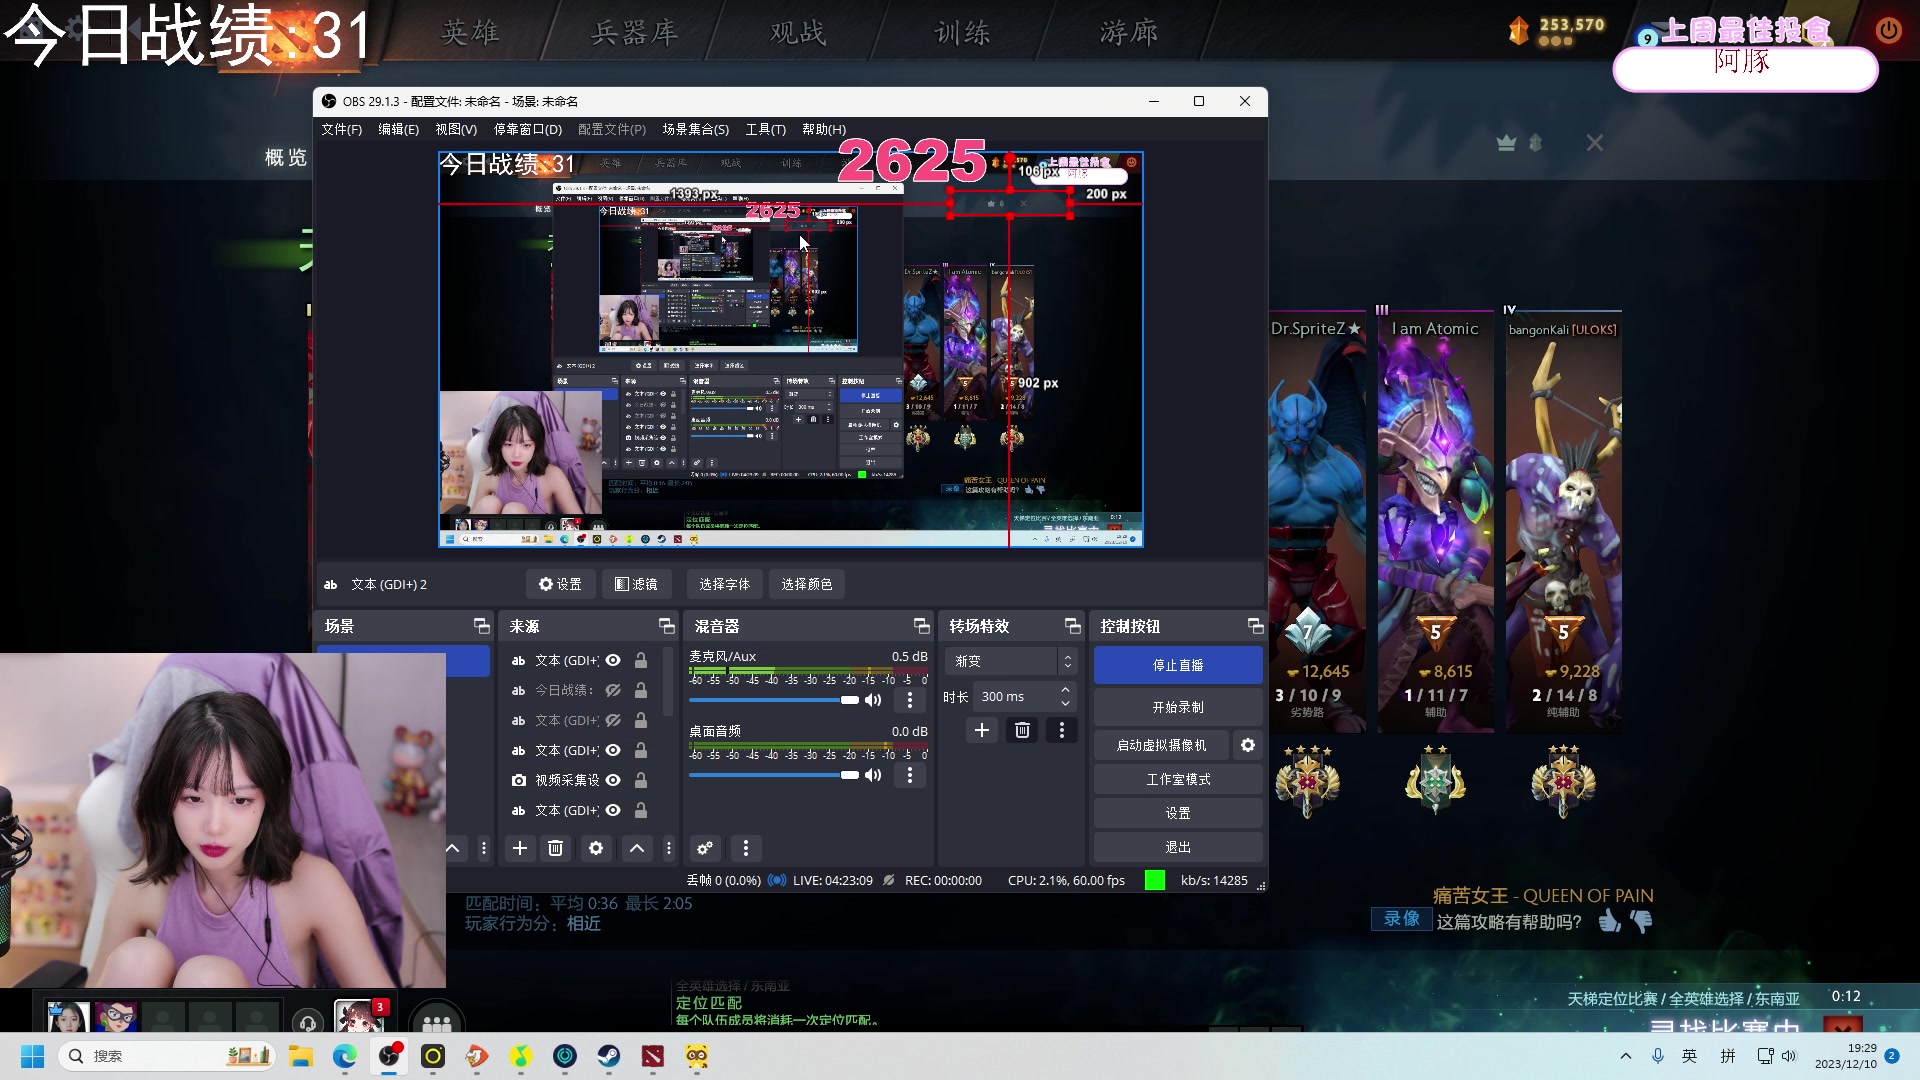Show the hidden 文本 (GDI+) source
This screenshot has width=1920, height=1080.
613,720
